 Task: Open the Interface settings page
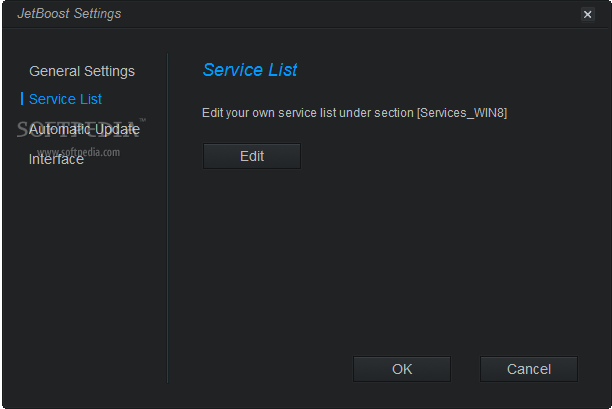click(56, 159)
